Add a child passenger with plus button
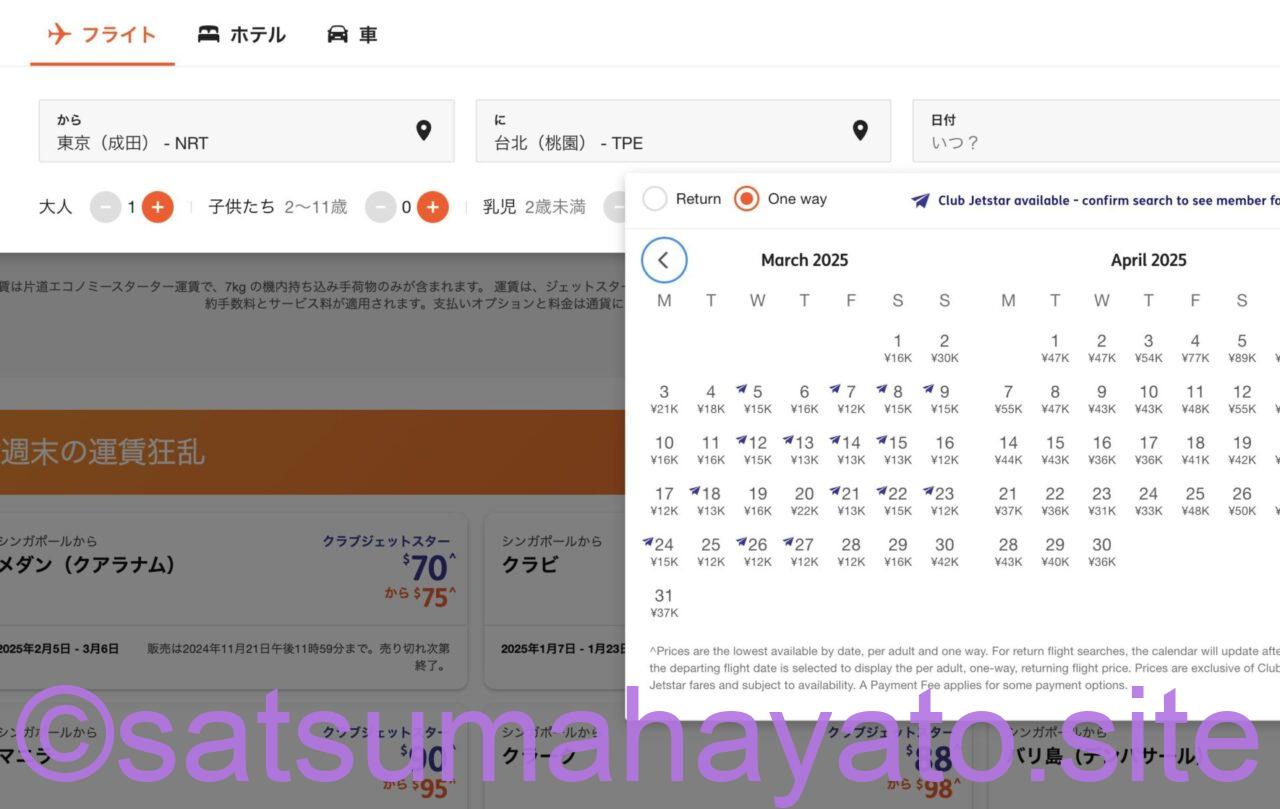Image resolution: width=1280 pixels, height=809 pixels. (x=432, y=207)
